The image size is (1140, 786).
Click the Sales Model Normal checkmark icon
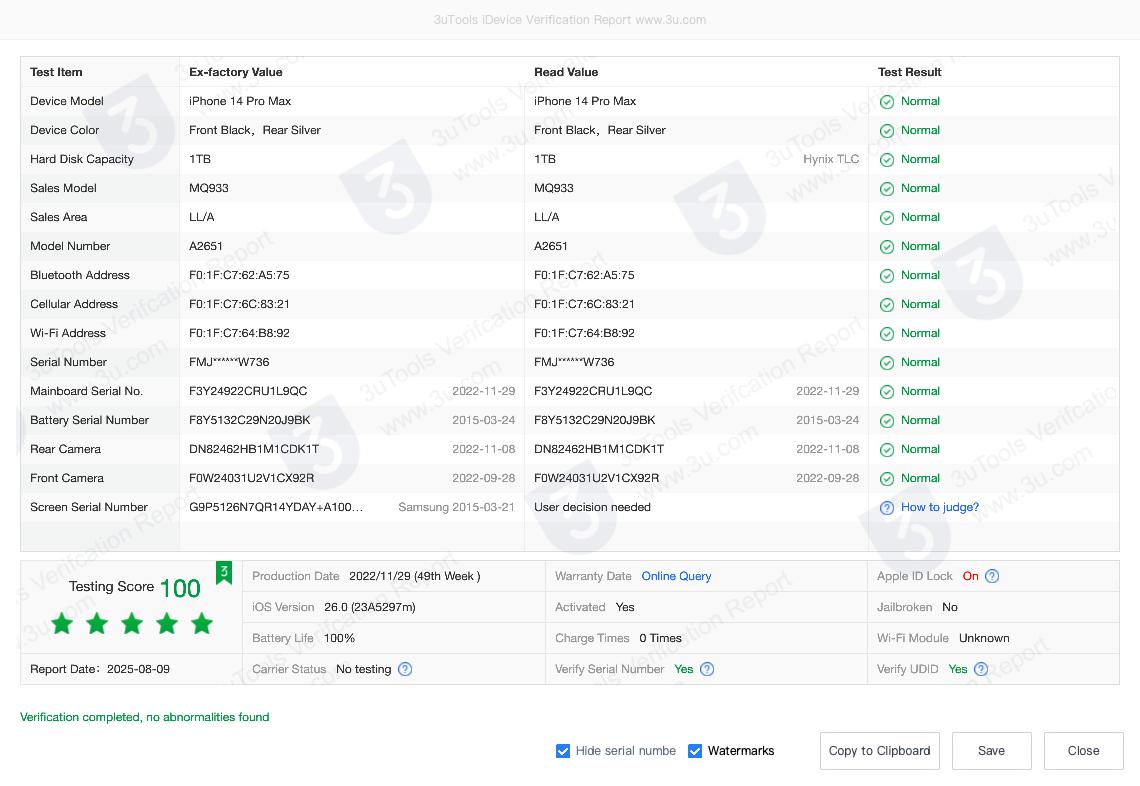pos(886,189)
